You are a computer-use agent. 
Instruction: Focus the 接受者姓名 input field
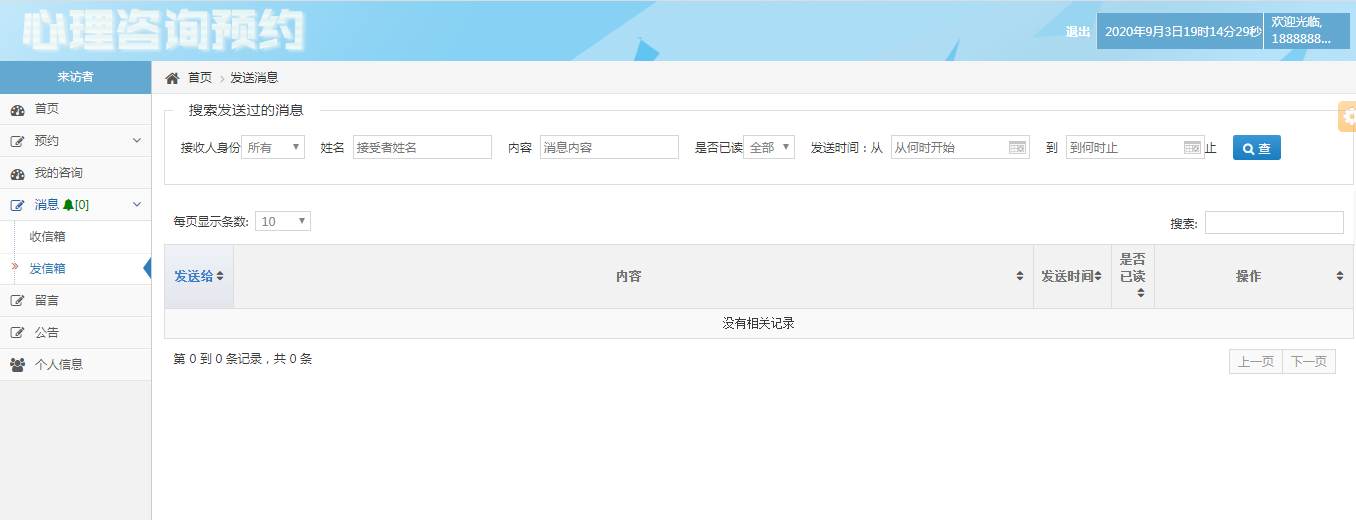coord(422,147)
